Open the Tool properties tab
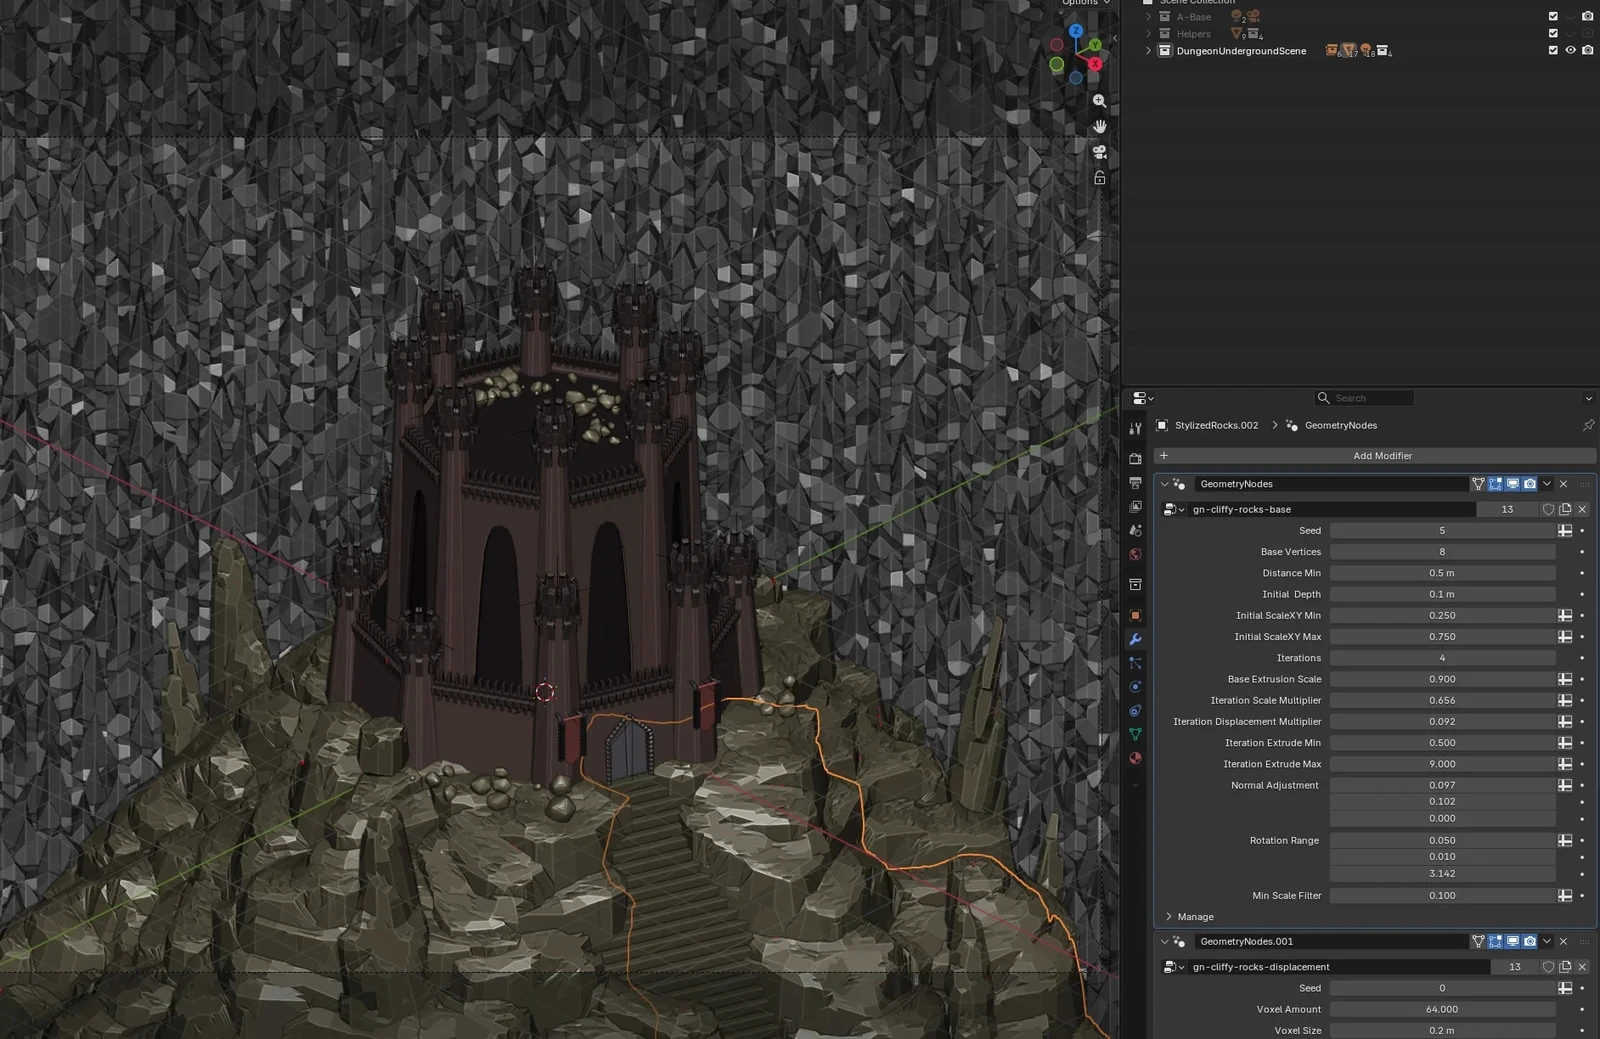 [1135, 428]
